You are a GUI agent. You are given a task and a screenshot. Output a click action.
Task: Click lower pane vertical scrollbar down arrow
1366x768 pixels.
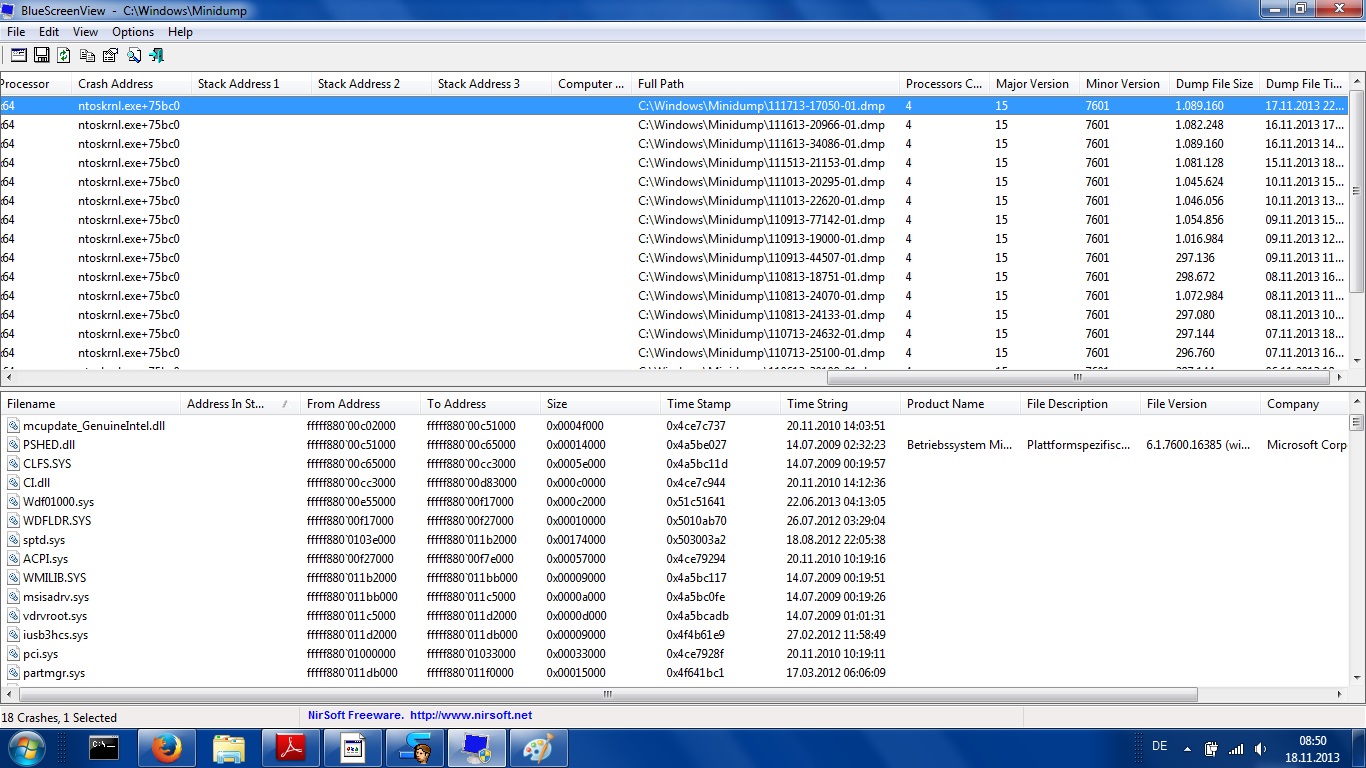pos(1357,677)
